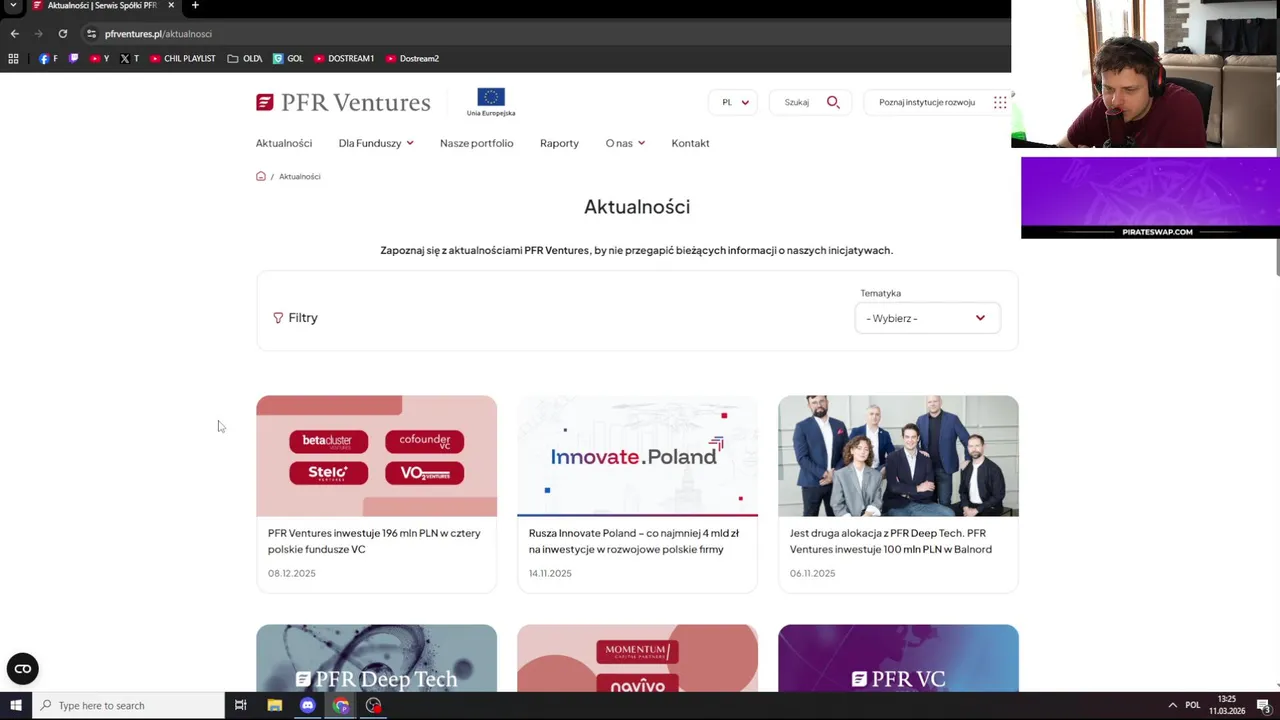Image resolution: width=1280 pixels, height=720 pixels.
Task: Open the Nasze portfolio menu item
Action: (x=476, y=143)
